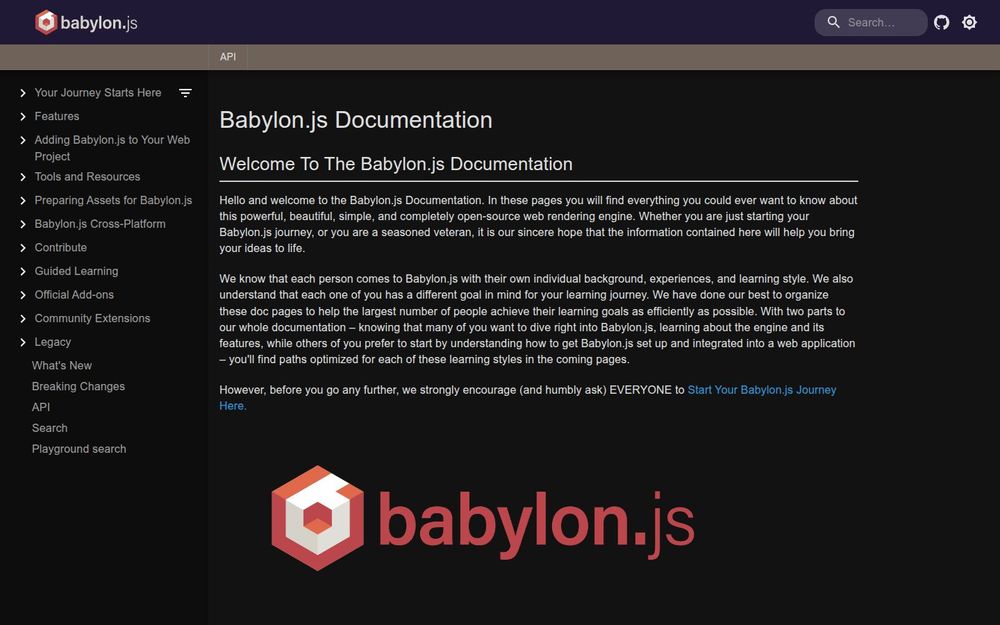Expand the Contribute chevron

click(23, 248)
